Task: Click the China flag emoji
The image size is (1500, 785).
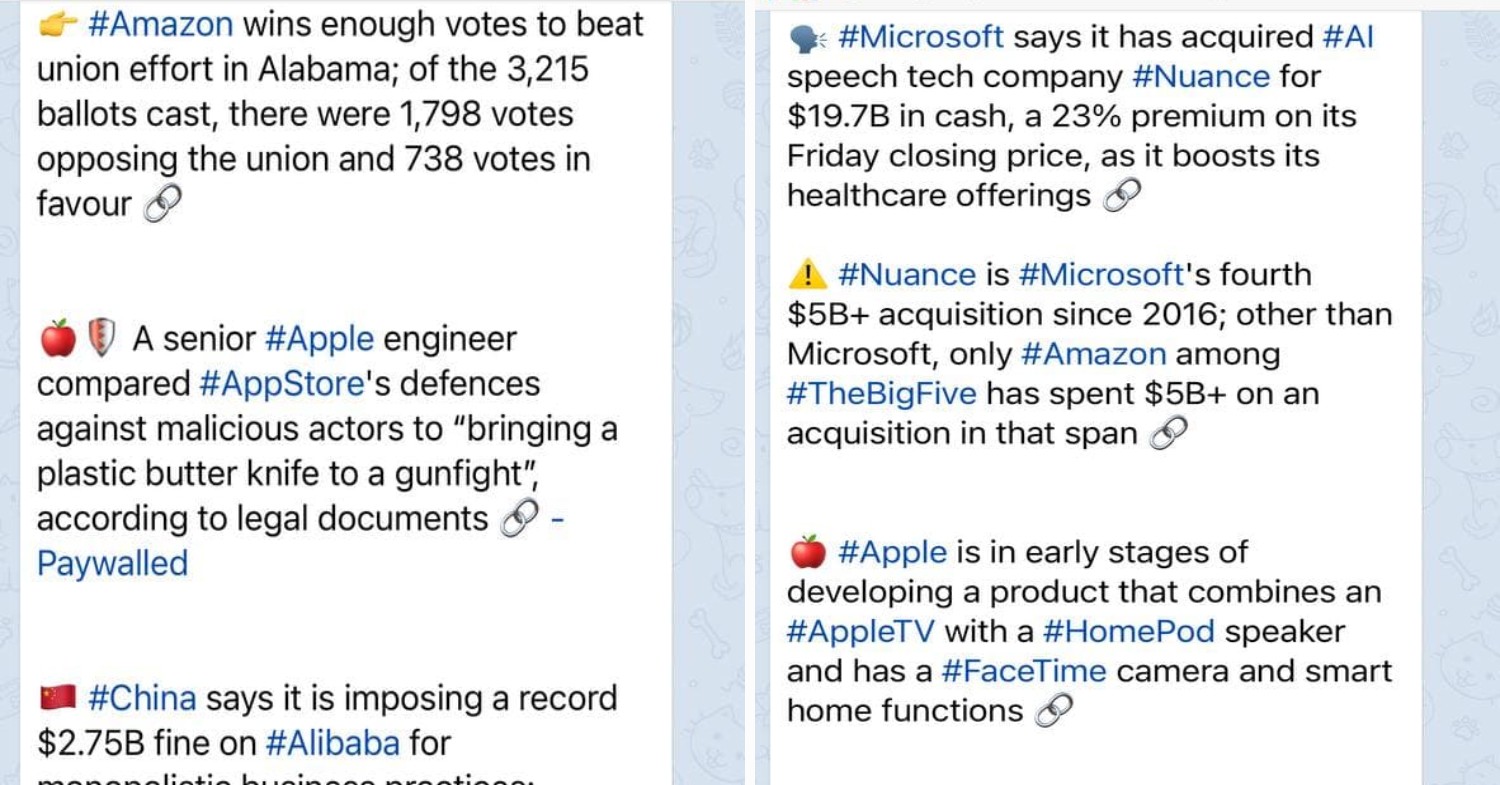Action: pyautogui.click(x=58, y=698)
